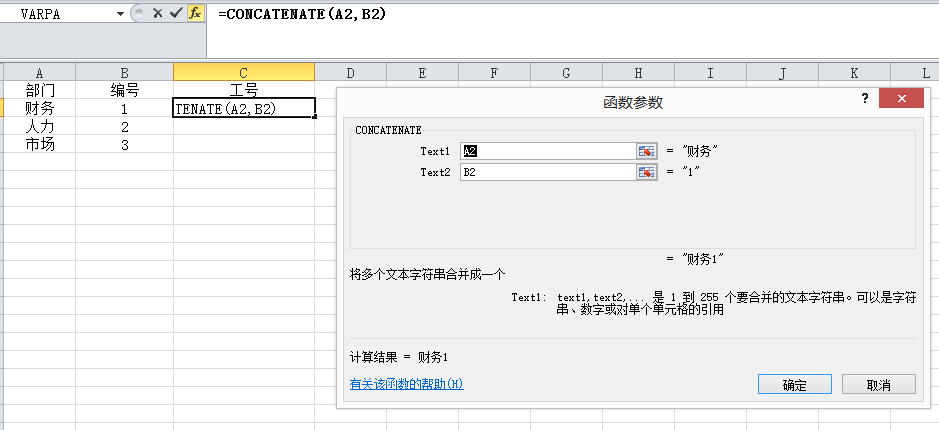
Task: Click cell containing 市场
Action: pos(40,144)
